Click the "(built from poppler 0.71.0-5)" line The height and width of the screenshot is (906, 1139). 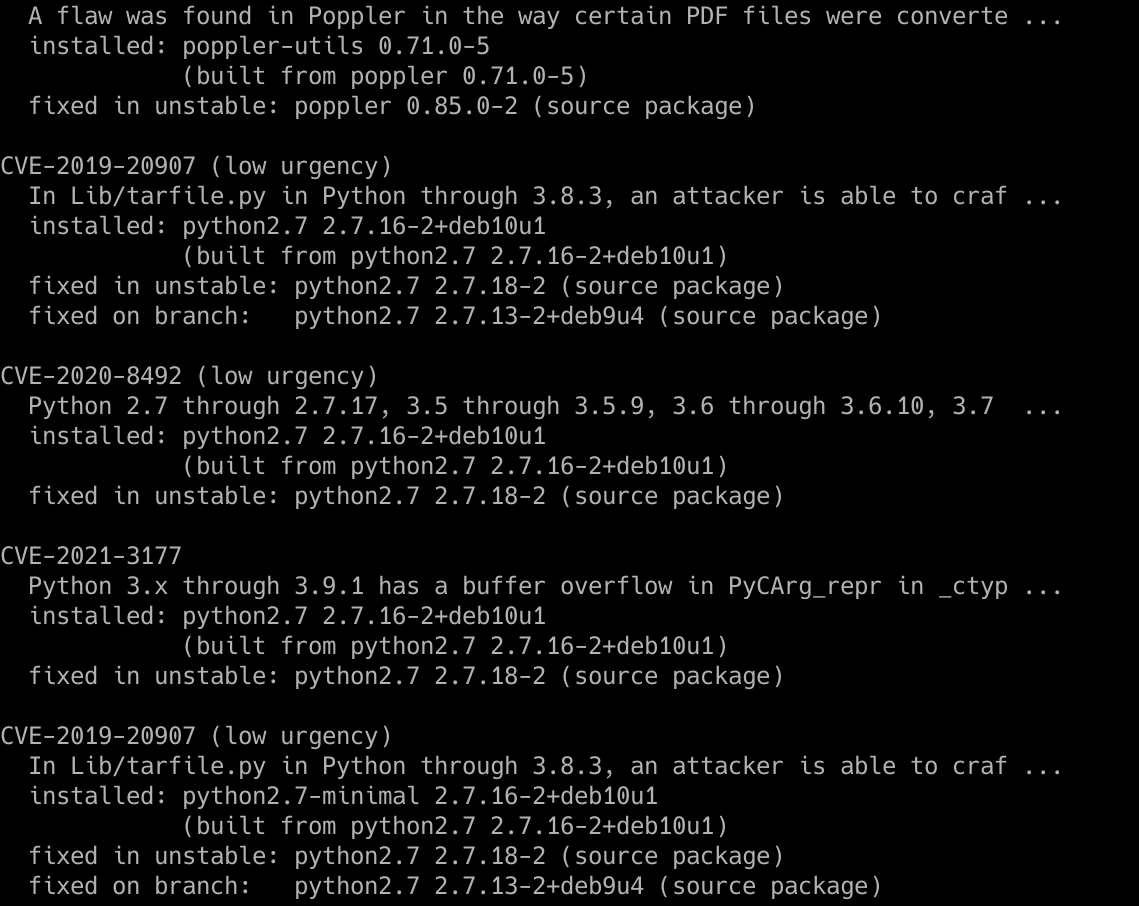click(x=385, y=76)
